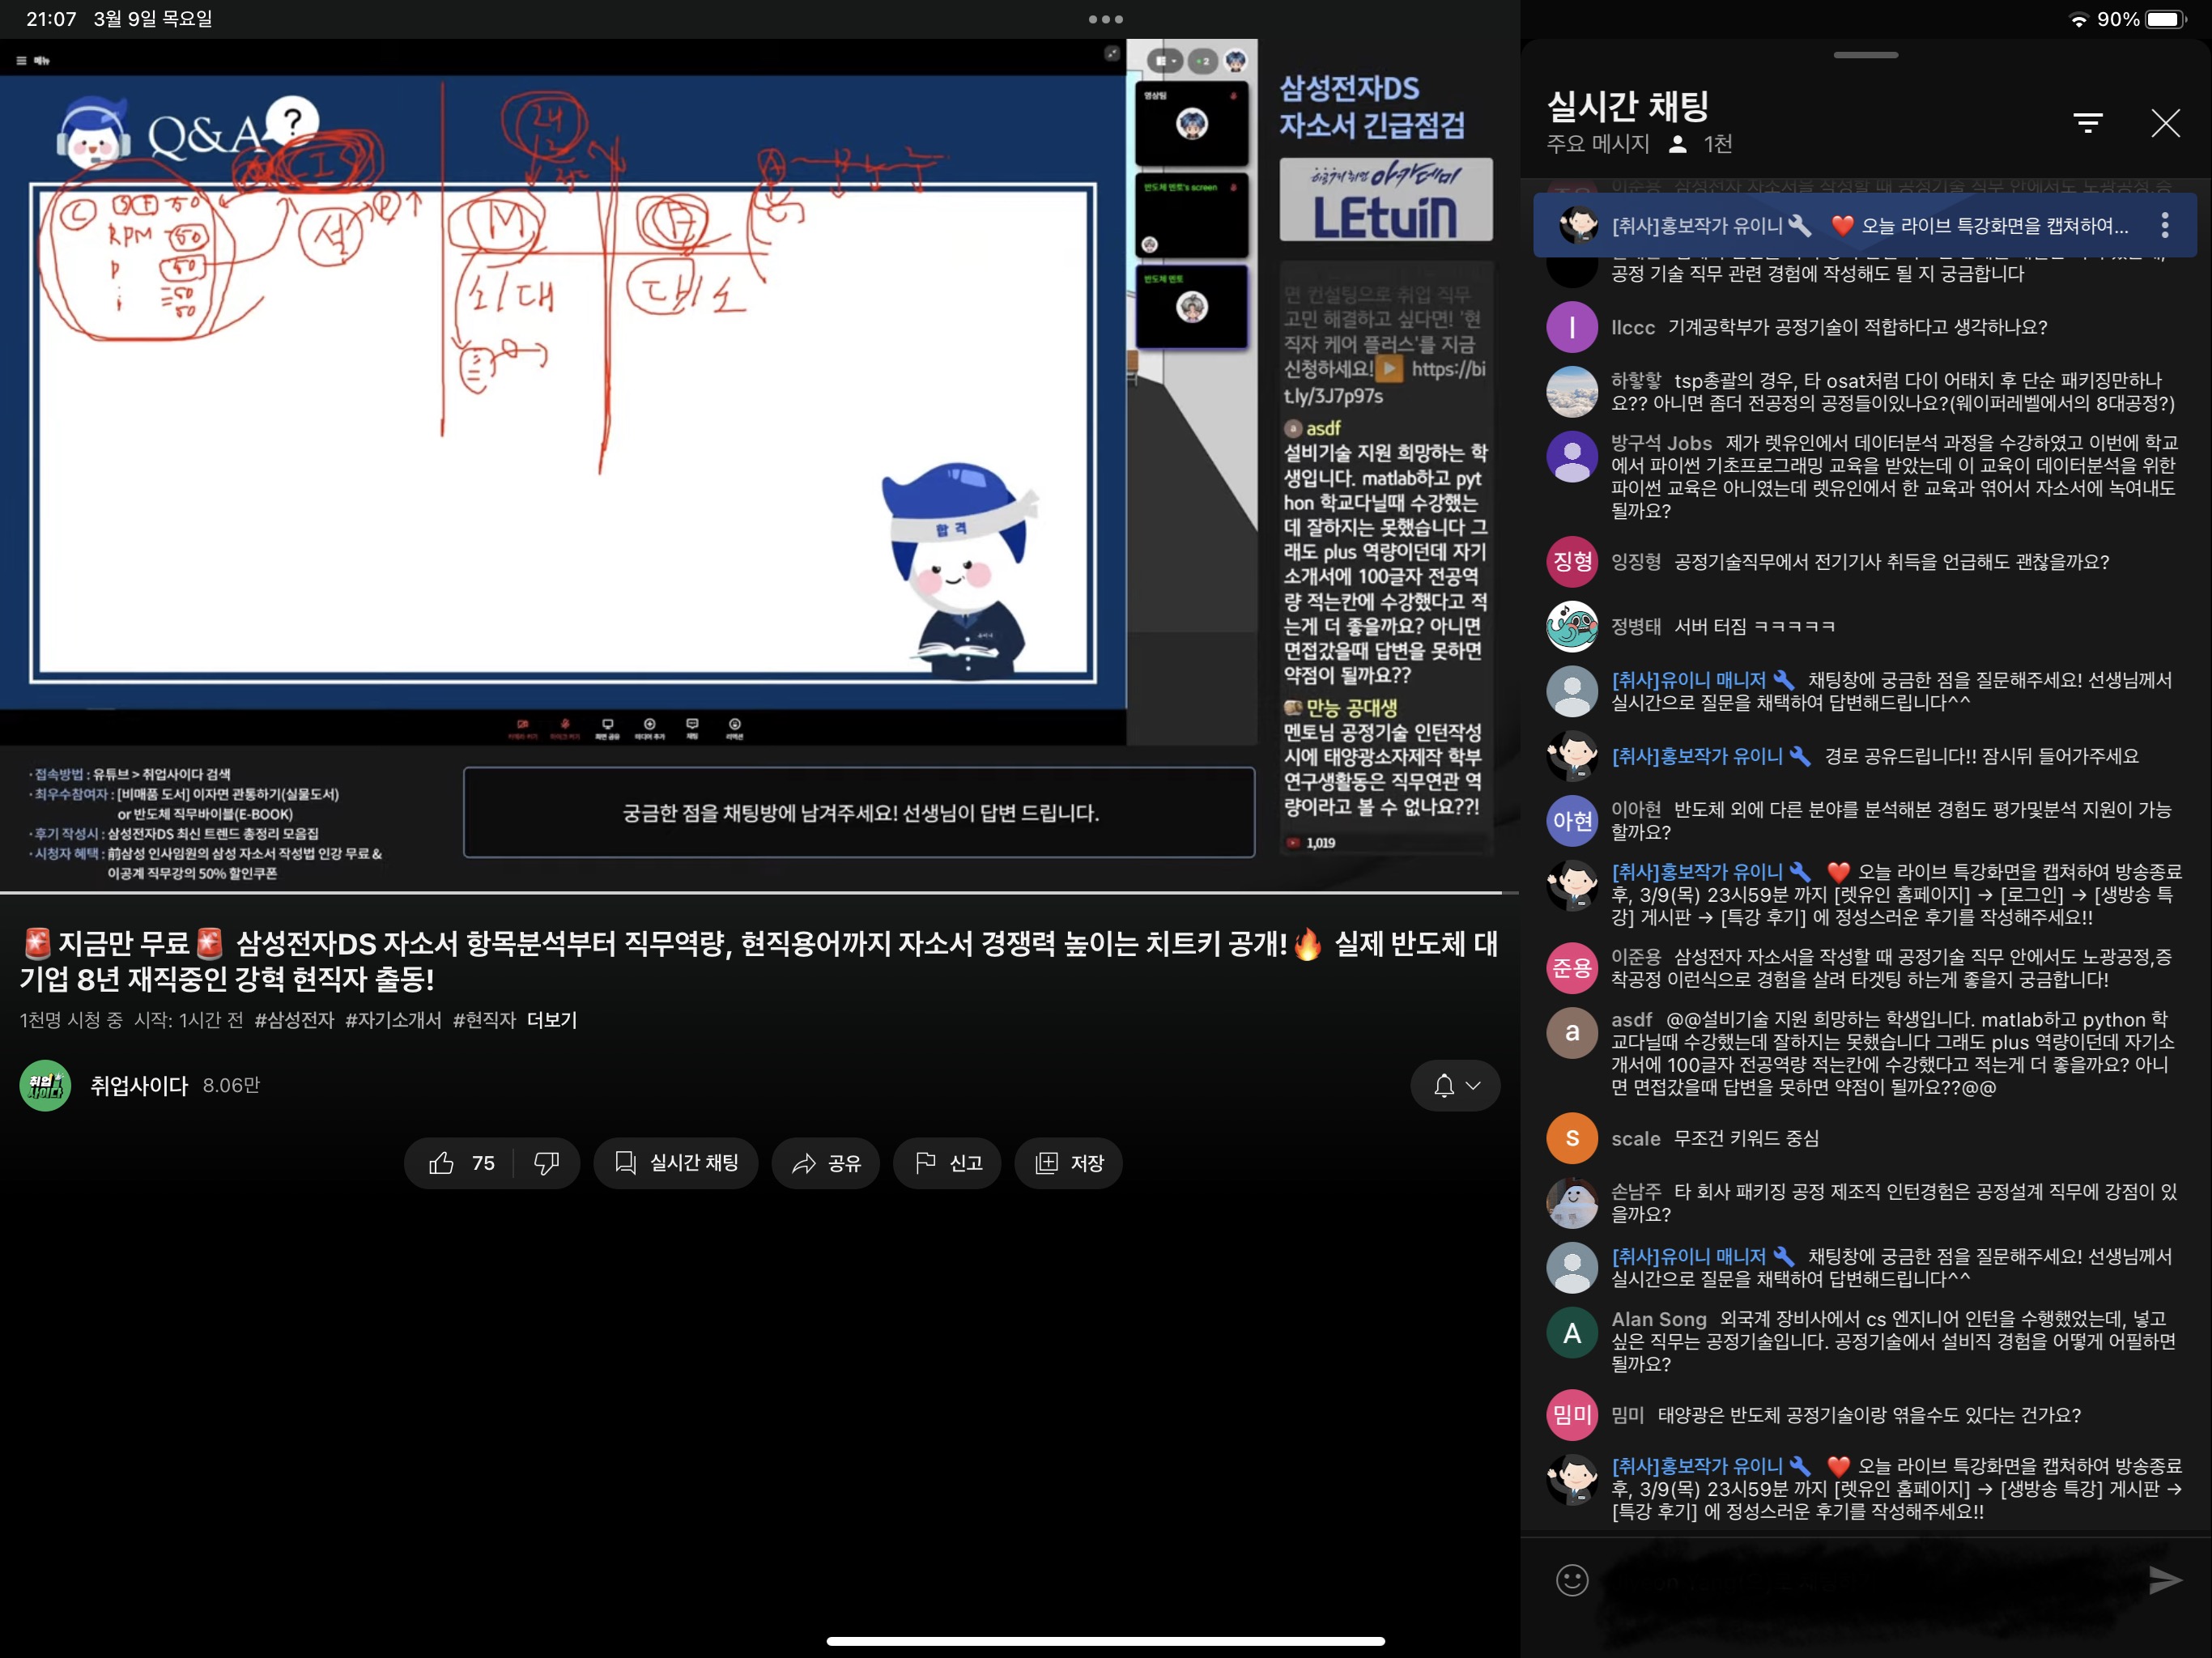Open the 실시간 채팅 button under video

pos(675,1162)
